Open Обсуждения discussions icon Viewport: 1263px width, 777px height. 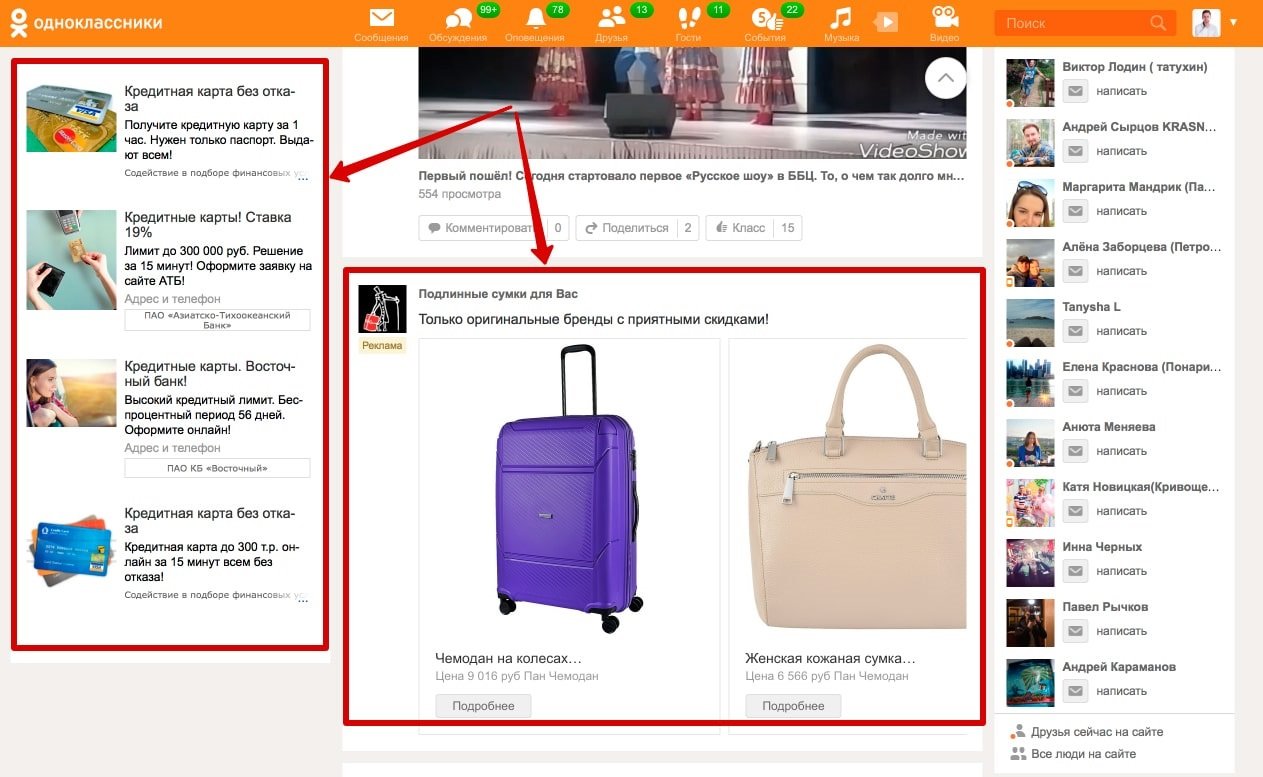coord(458,18)
